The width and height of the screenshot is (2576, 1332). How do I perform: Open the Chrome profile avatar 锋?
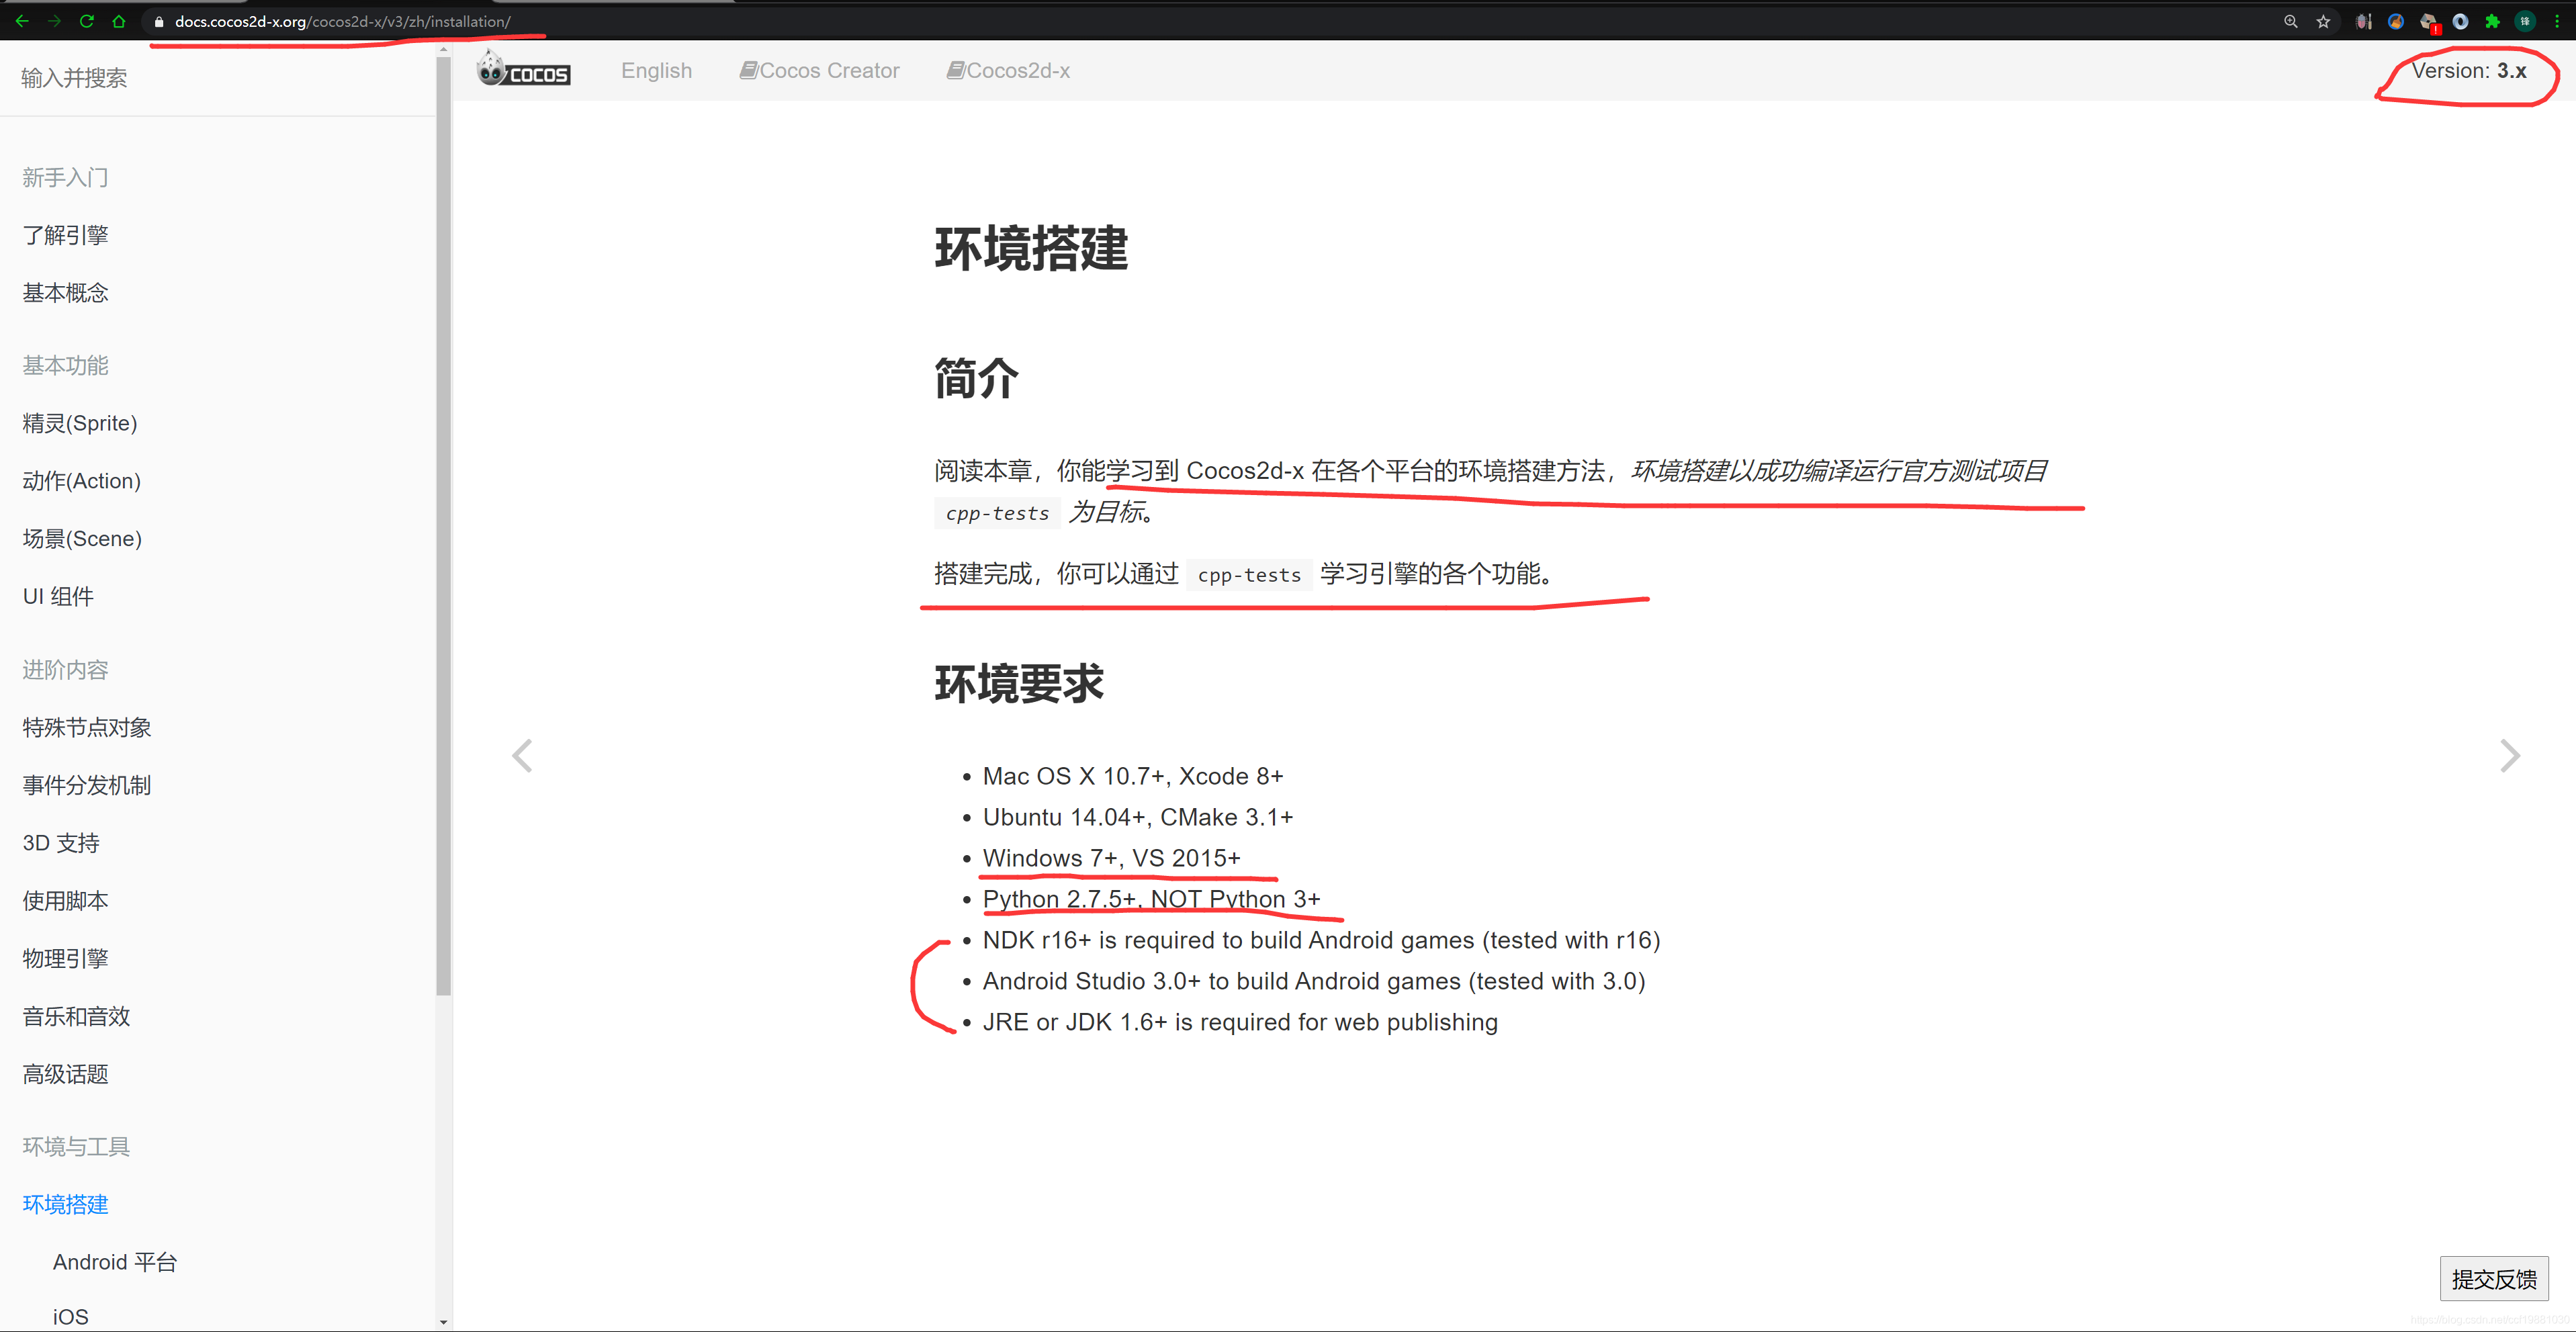[2527, 21]
